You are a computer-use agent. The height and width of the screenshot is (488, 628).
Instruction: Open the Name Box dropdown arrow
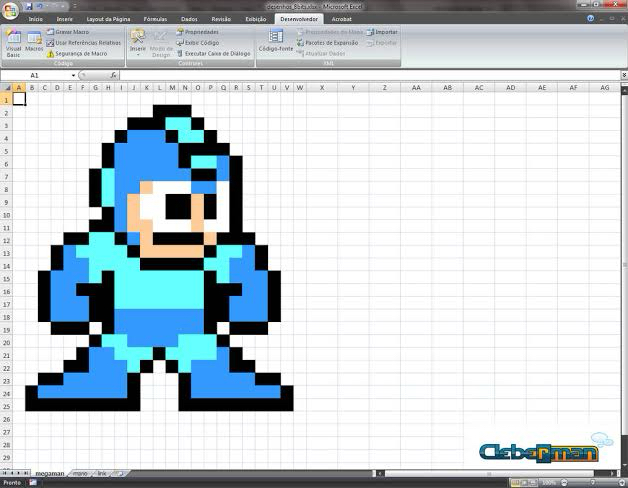[73, 75]
